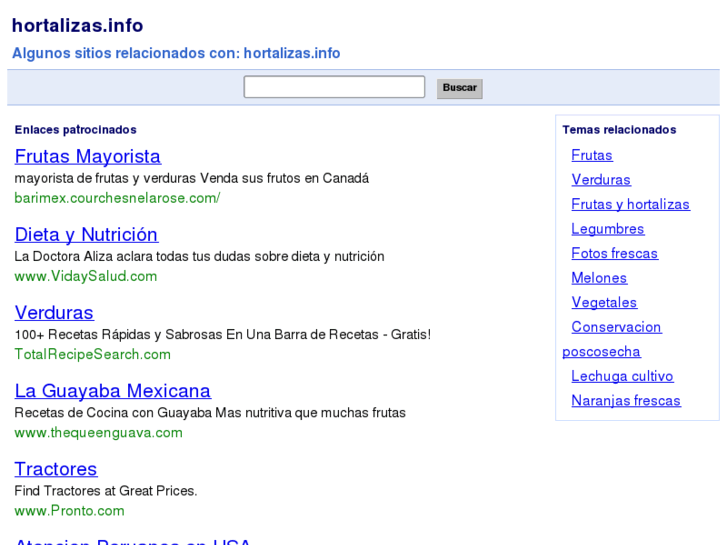Image resolution: width=727 pixels, height=545 pixels.
Task: Open the Dieta y Nutrición link
Action: [86, 235]
